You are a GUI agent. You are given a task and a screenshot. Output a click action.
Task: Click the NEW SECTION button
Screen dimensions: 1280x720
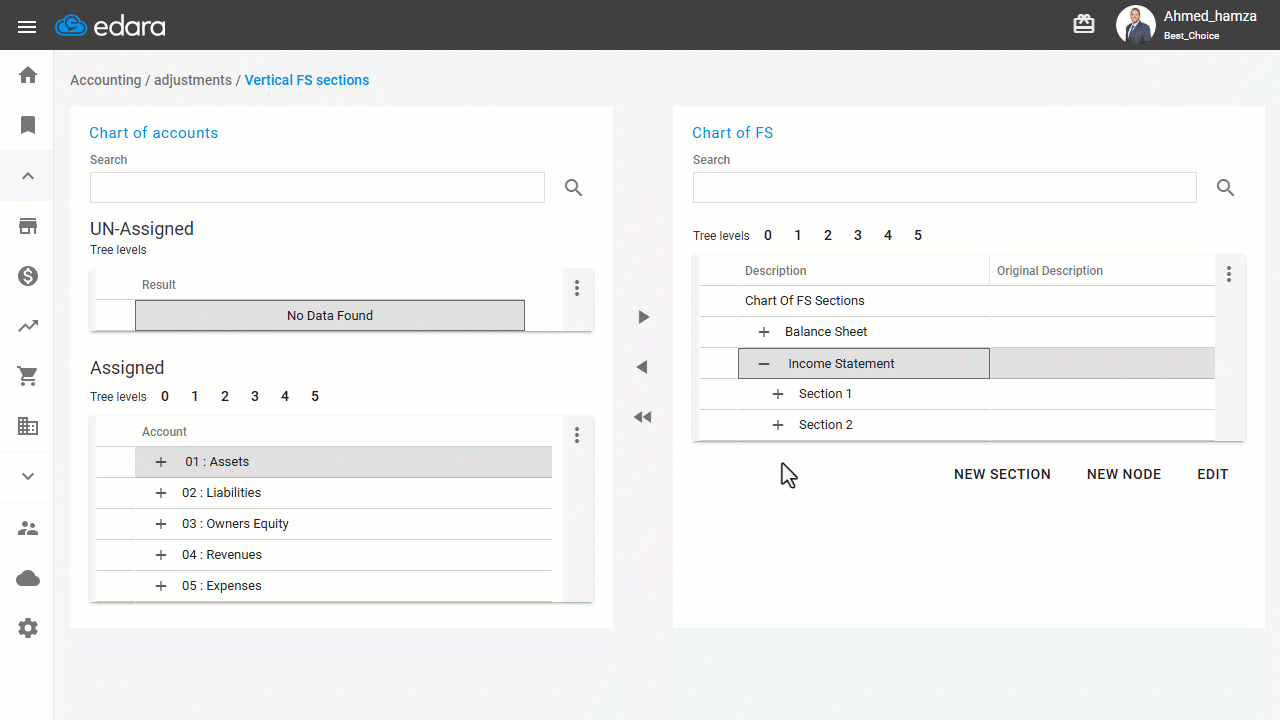click(x=1002, y=474)
